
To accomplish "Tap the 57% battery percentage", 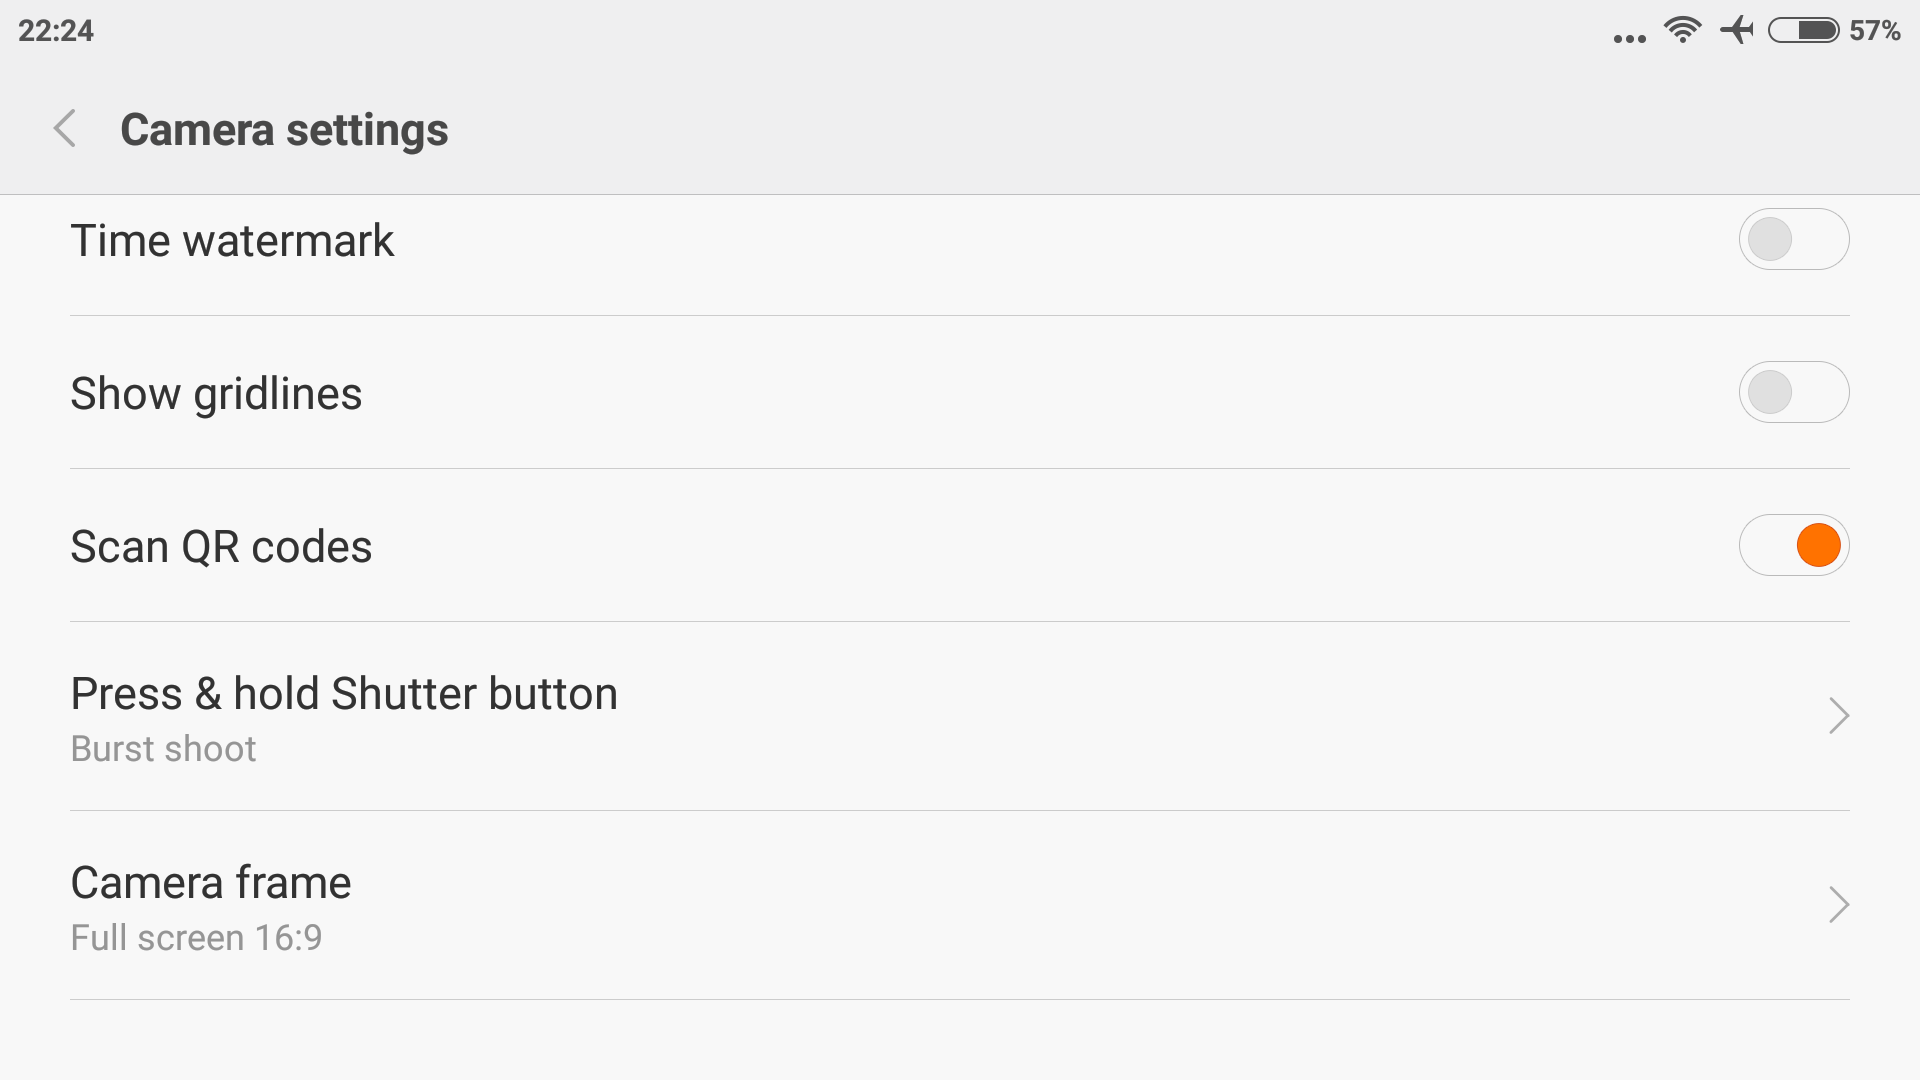I will 1875,31.
